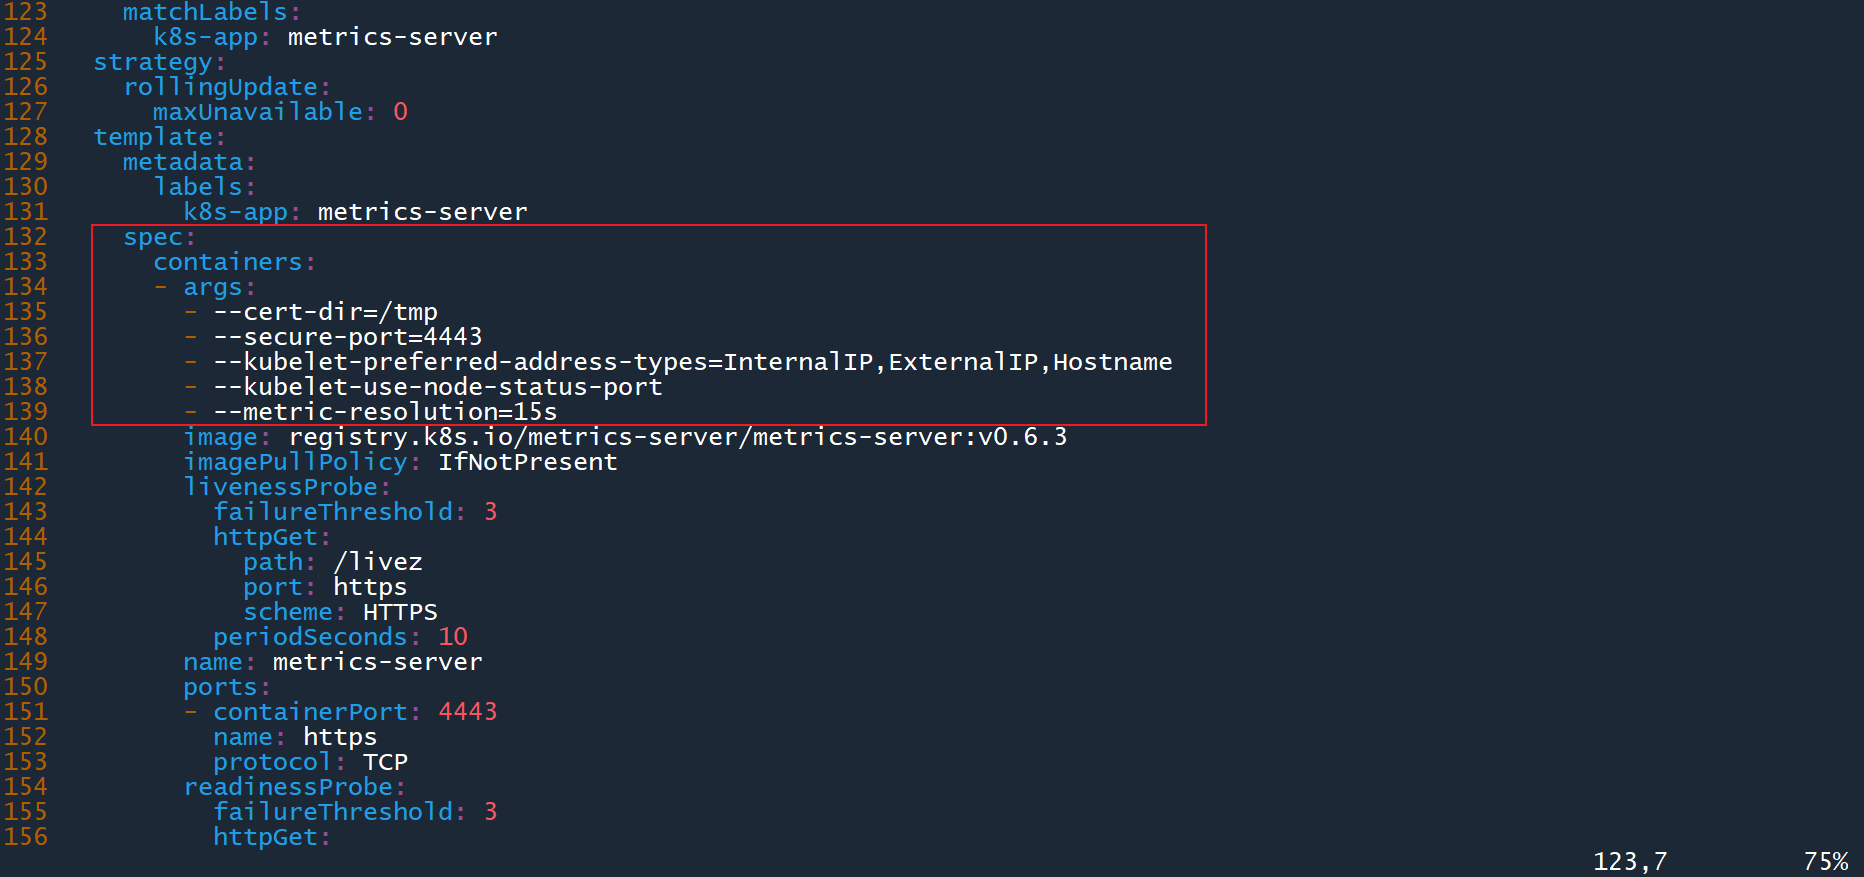Click the livenessProbe key
The width and height of the screenshot is (1864, 877).
point(281,487)
